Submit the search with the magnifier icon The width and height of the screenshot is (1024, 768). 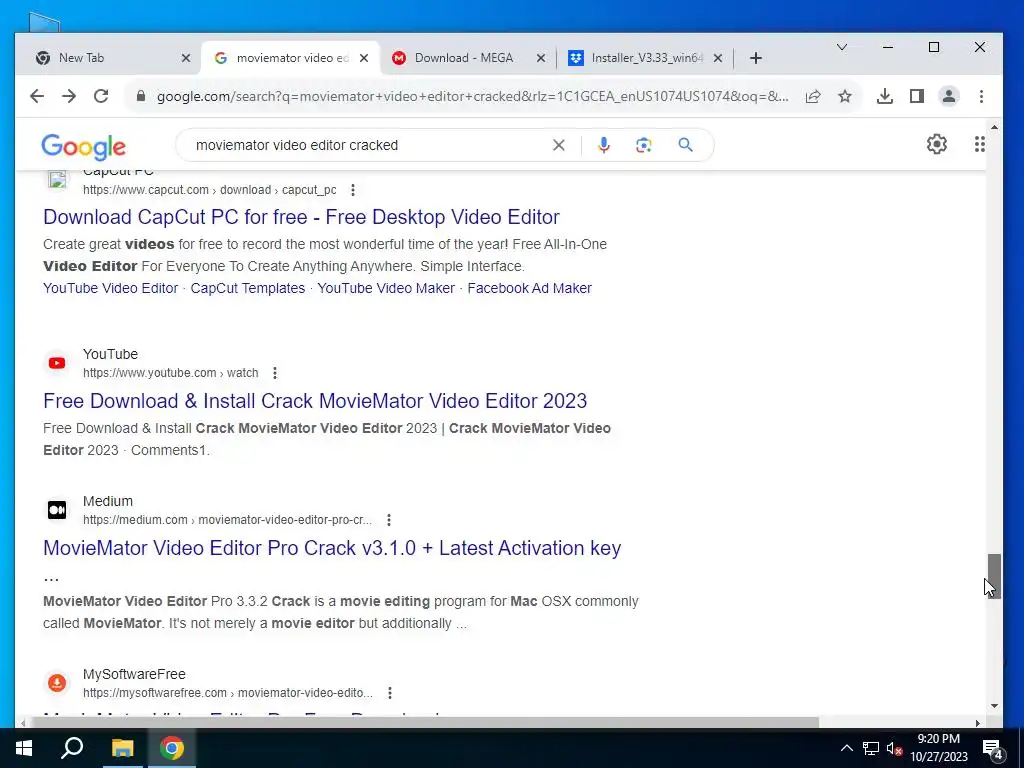(x=685, y=145)
